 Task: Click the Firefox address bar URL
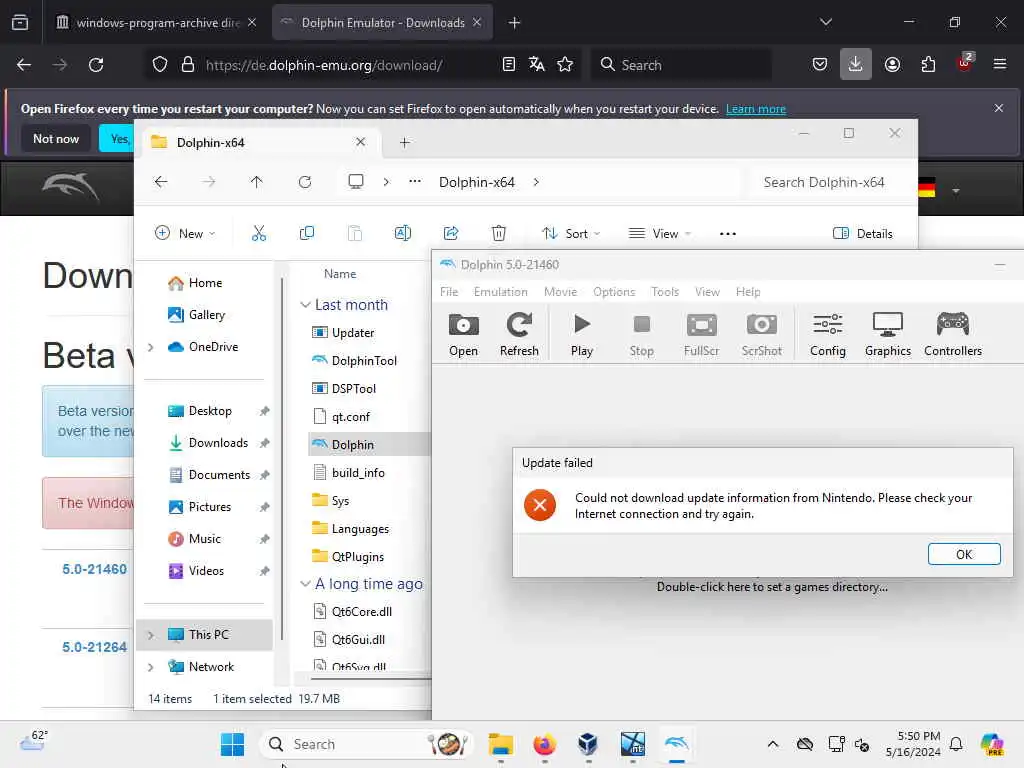(324, 65)
